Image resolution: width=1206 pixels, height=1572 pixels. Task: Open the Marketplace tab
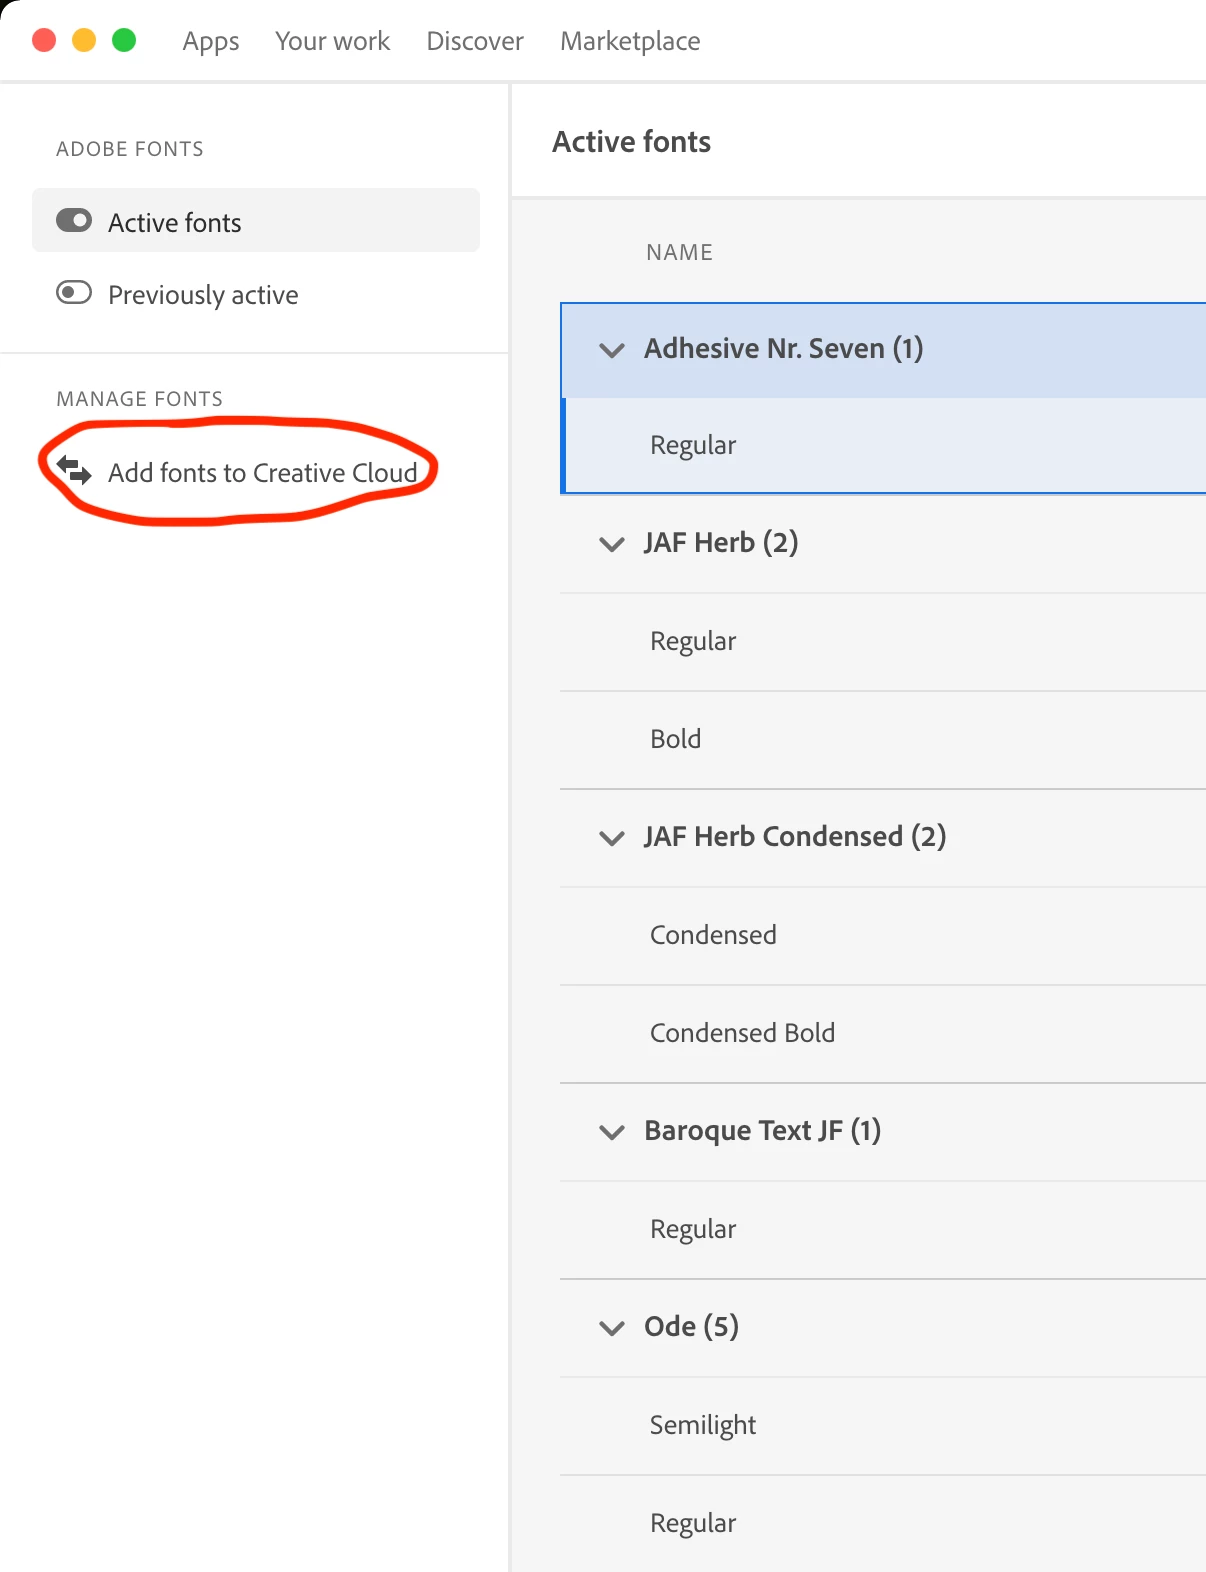pyautogui.click(x=630, y=41)
